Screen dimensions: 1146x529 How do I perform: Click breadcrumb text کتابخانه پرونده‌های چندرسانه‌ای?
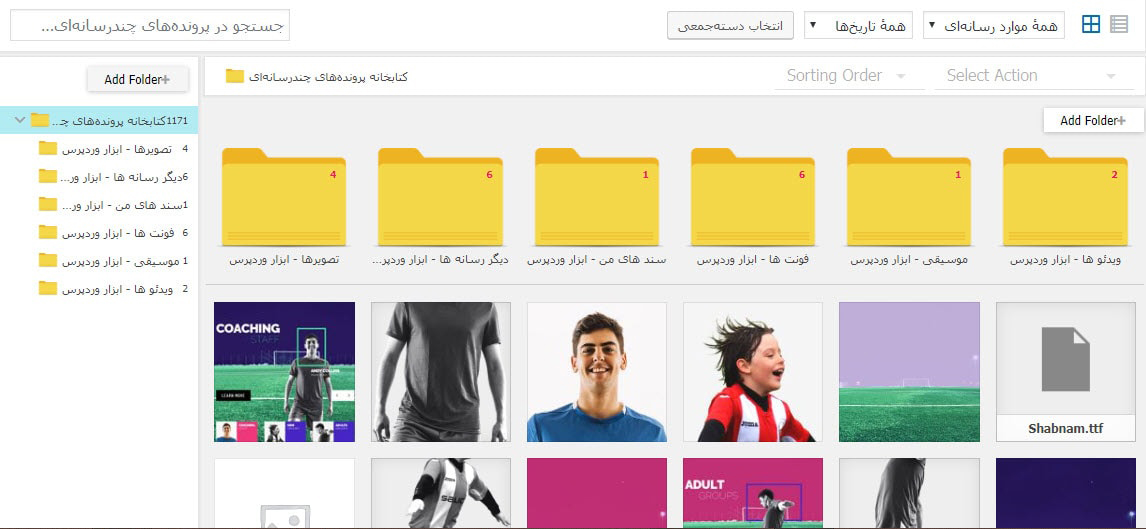[328, 77]
